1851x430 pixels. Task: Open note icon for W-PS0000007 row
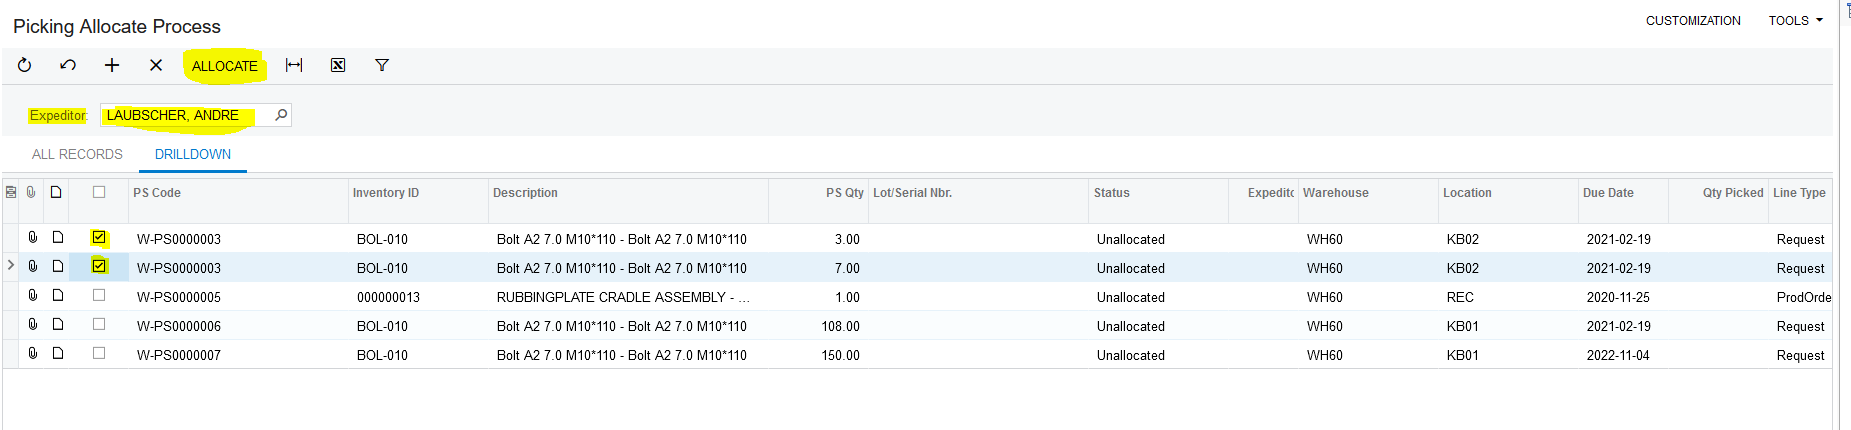(x=58, y=354)
